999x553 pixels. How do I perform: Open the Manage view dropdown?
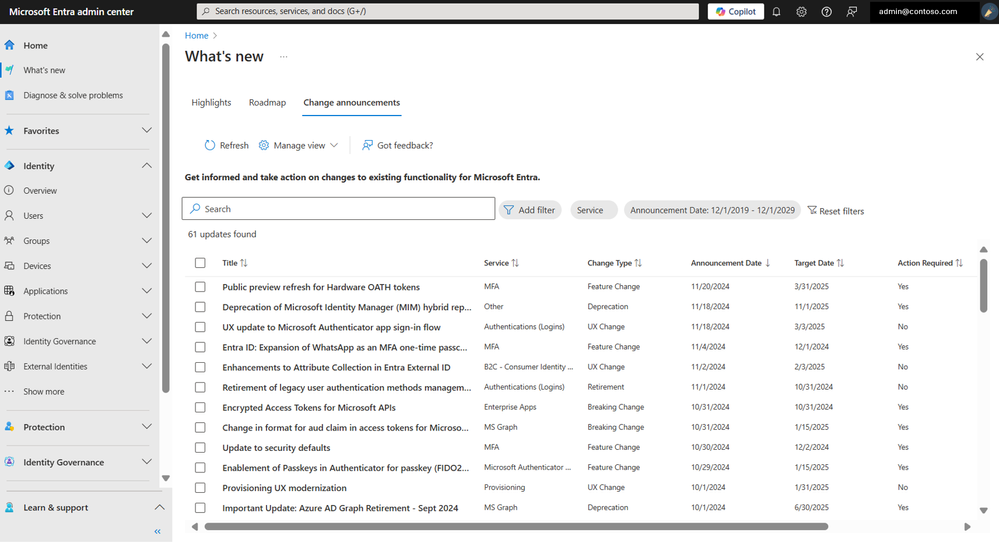(298, 145)
